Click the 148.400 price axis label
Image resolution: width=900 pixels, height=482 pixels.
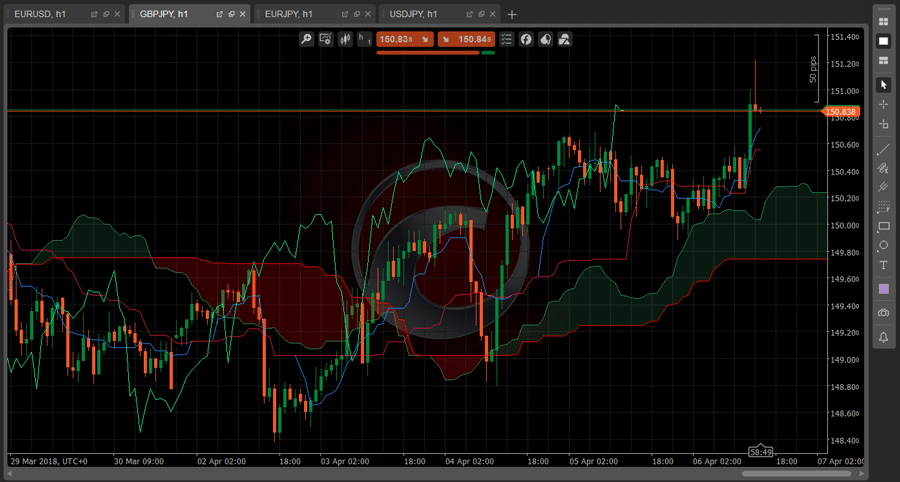pos(844,441)
